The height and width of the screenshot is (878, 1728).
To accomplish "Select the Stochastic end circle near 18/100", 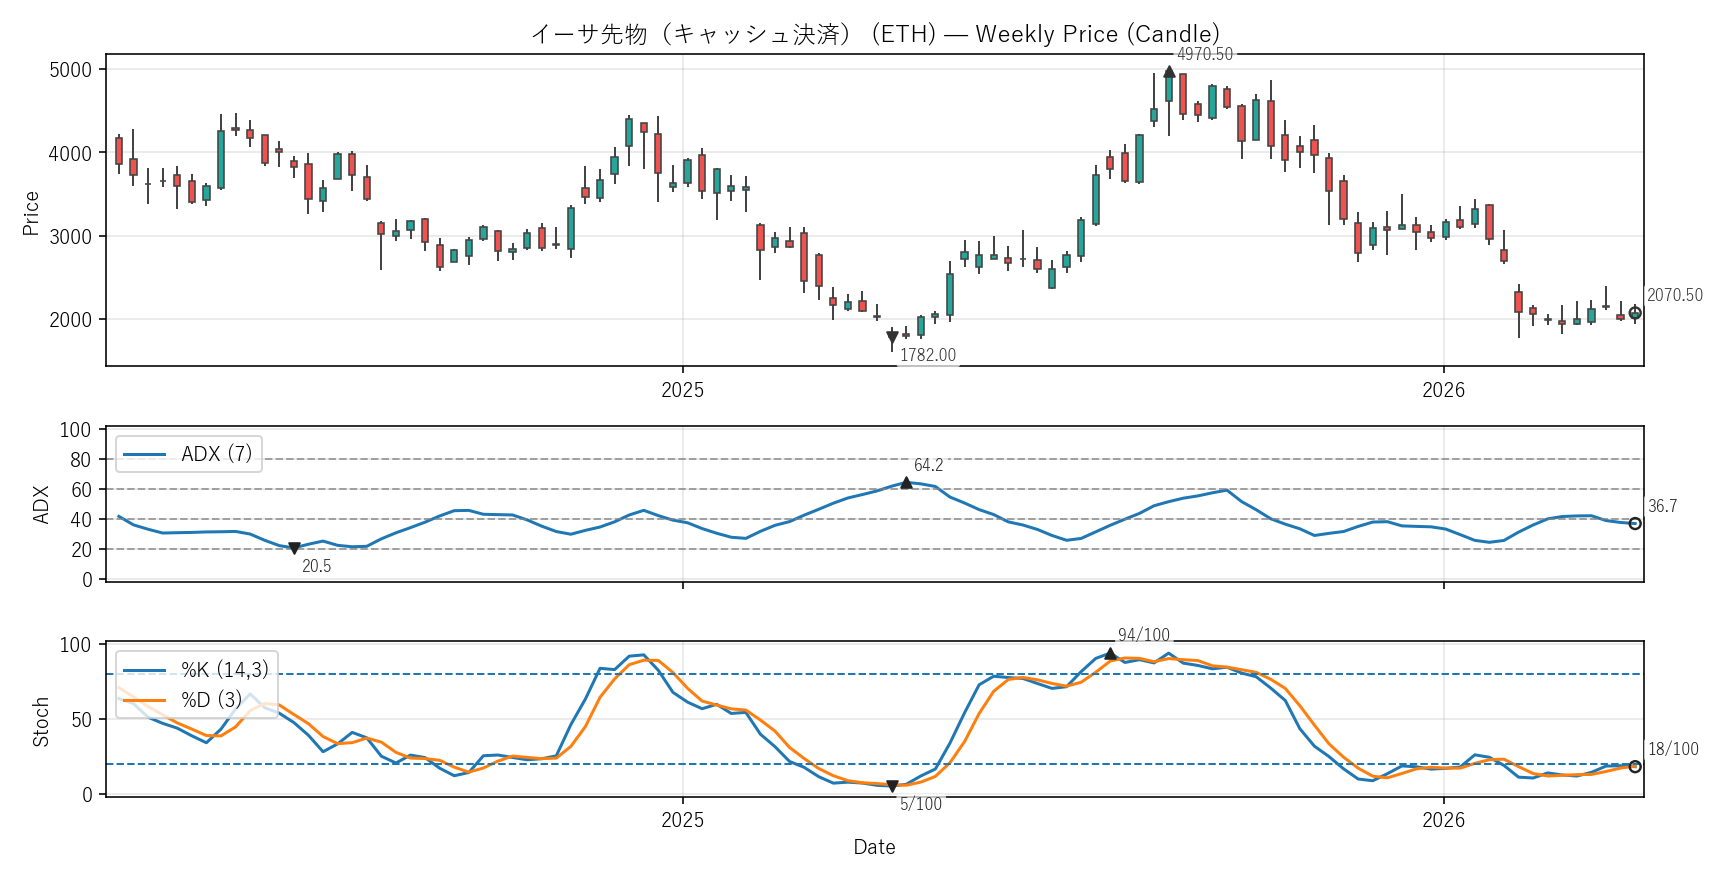I will coord(1635,767).
